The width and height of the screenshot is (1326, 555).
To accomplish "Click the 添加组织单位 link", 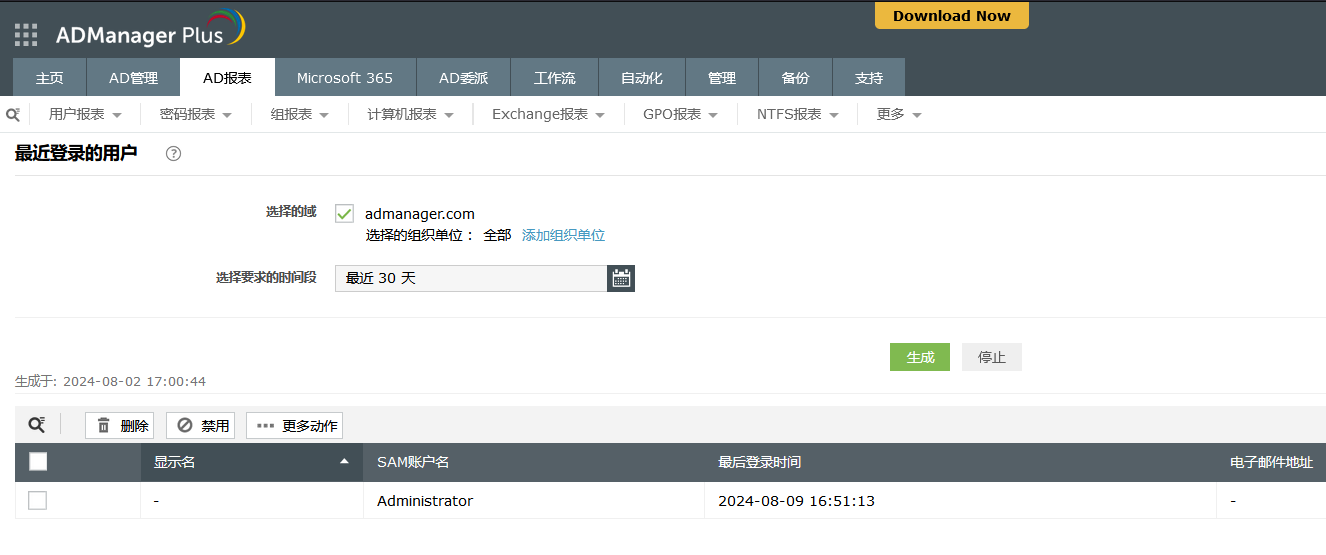I will pos(563,236).
